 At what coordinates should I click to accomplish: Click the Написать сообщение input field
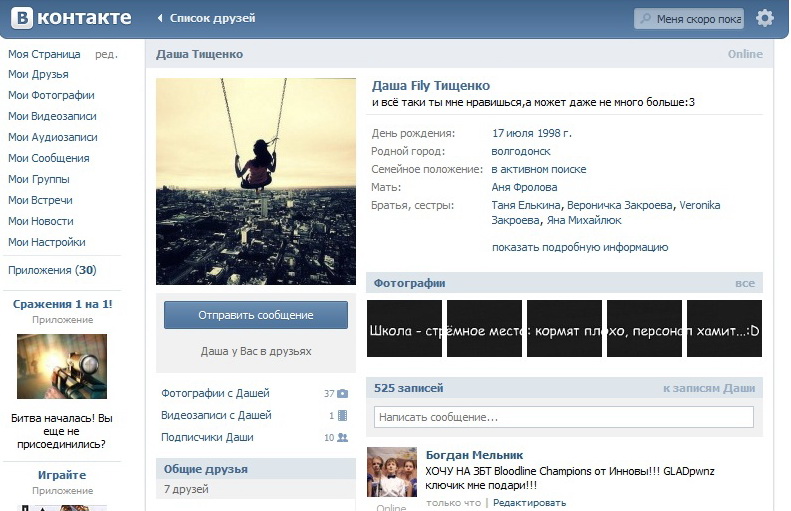pos(563,417)
